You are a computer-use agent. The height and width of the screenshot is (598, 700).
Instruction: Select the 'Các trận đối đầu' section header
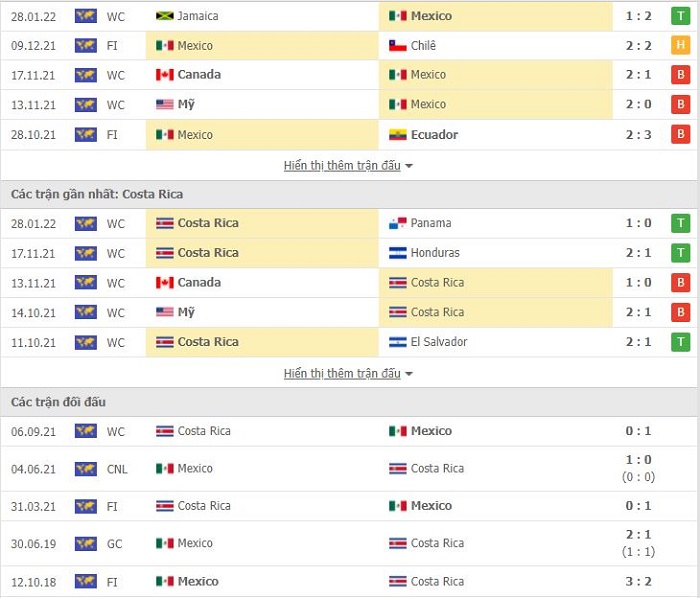(58, 402)
